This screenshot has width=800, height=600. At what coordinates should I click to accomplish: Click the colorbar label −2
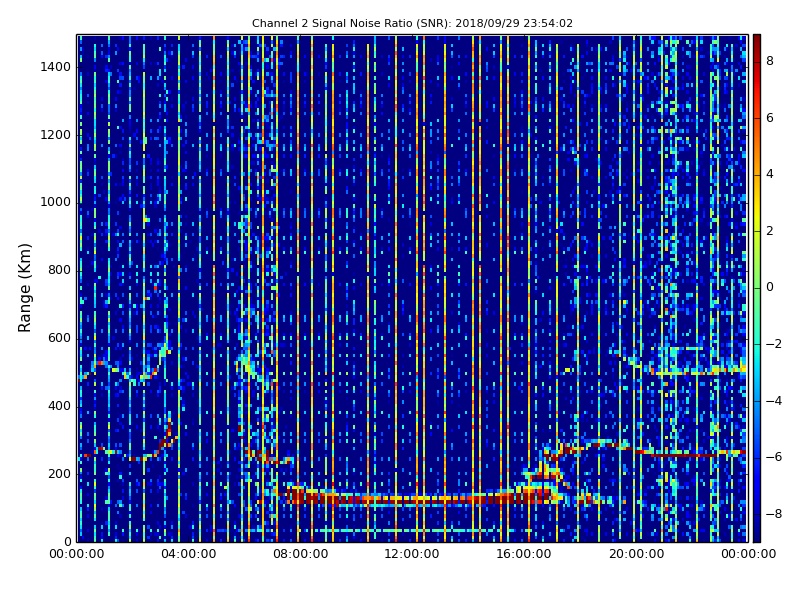[774, 344]
